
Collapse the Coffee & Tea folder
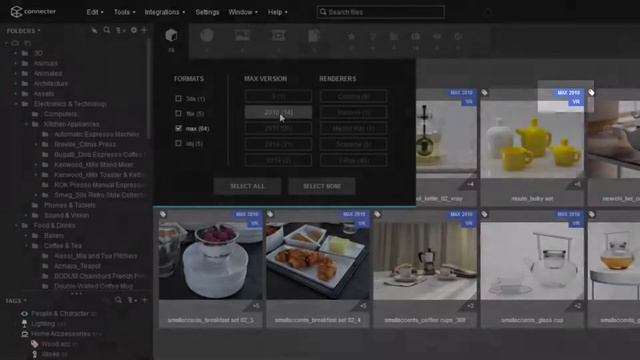pyautogui.click(x=26, y=246)
